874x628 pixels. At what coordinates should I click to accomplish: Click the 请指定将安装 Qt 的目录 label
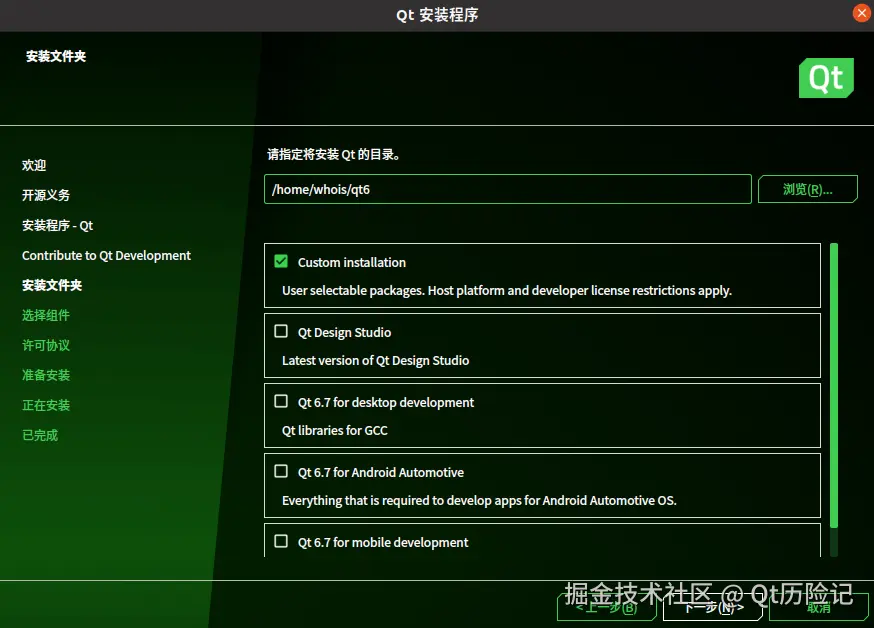point(333,154)
